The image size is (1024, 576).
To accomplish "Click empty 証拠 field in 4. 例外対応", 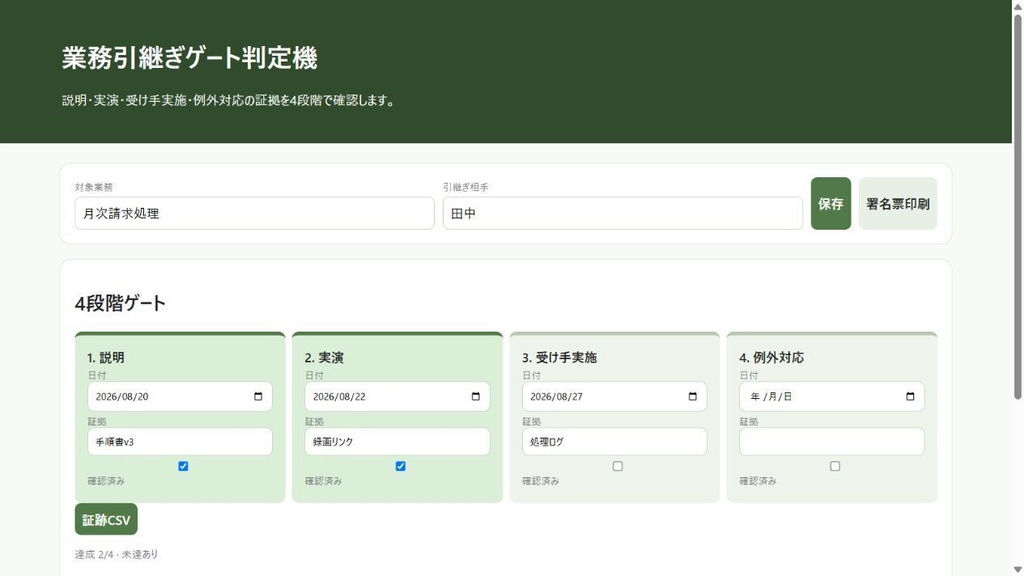I will tap(832, 442).
